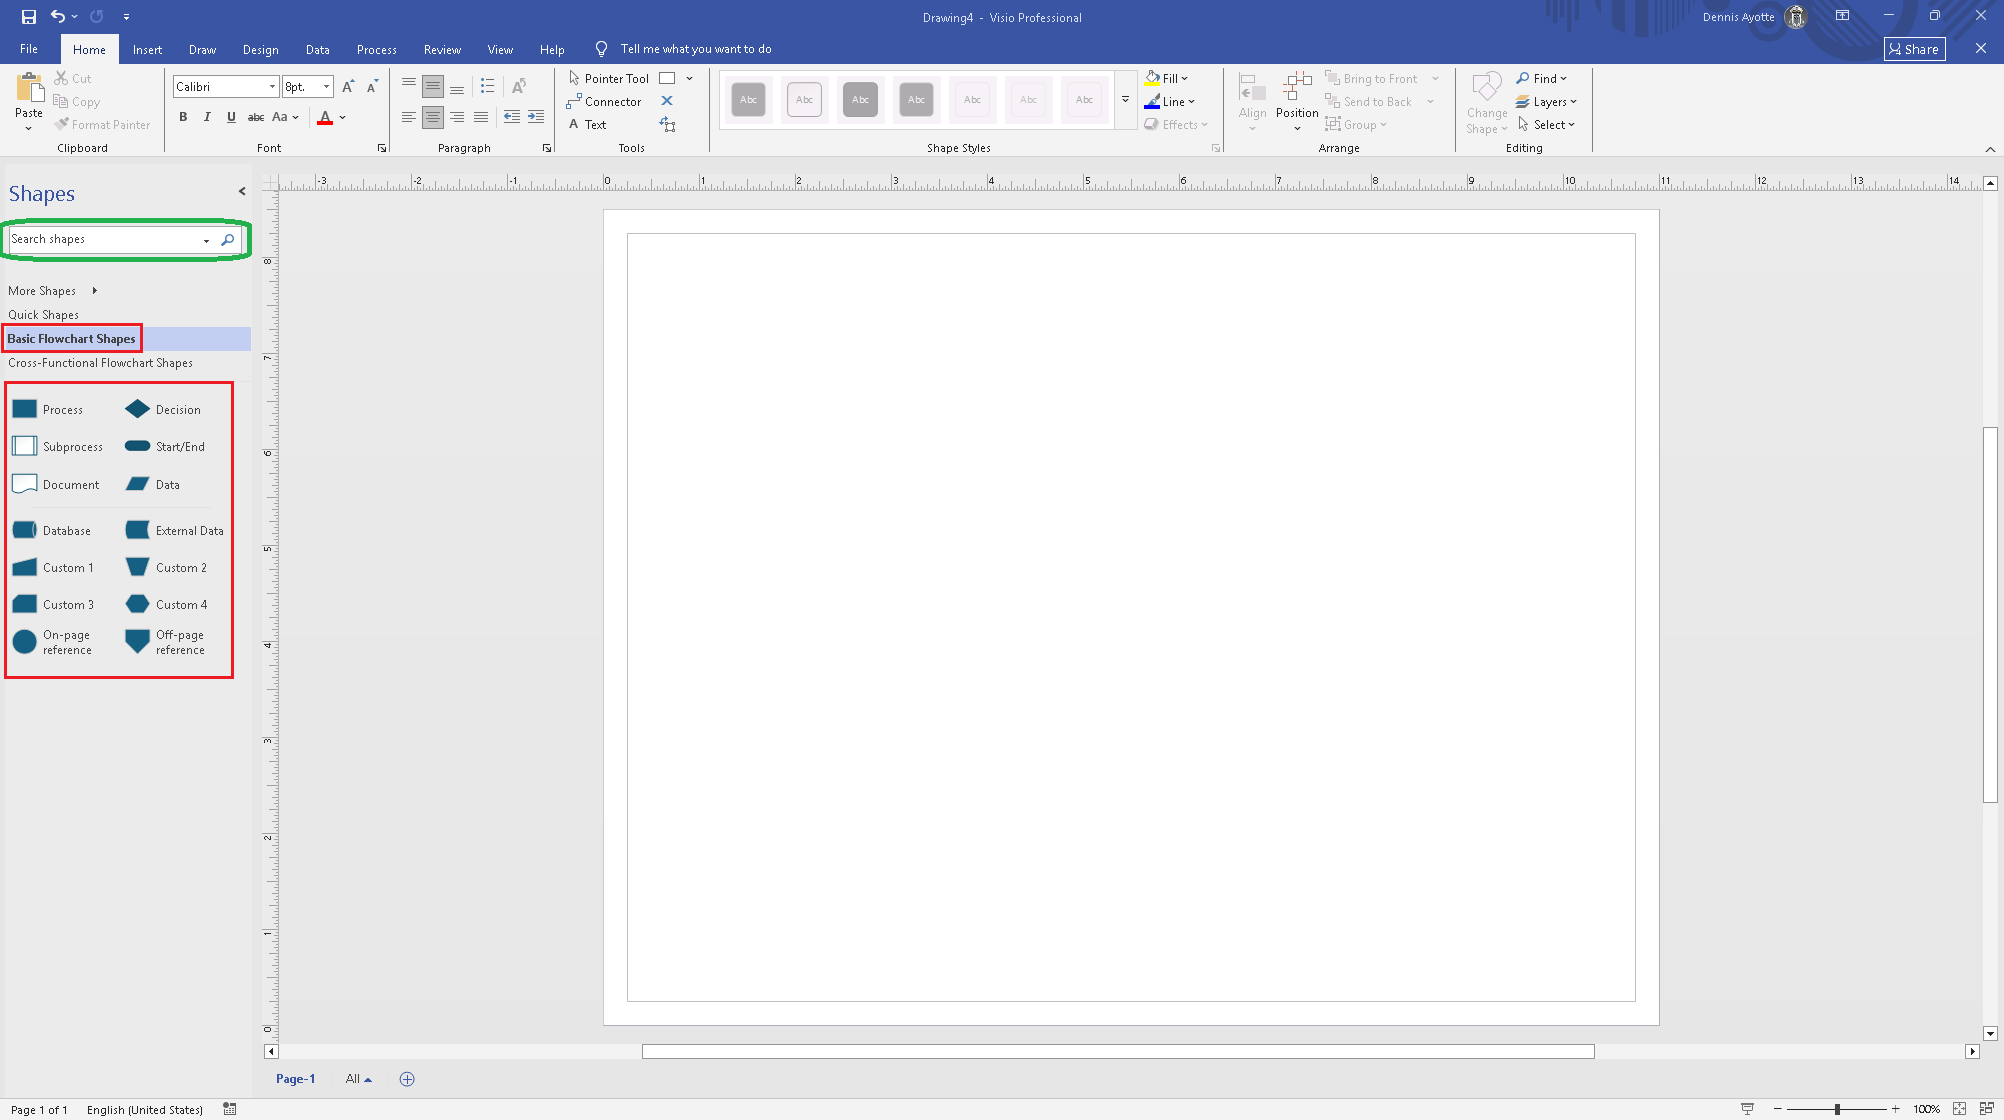Click the Search shapes input field

coord(105,240)
